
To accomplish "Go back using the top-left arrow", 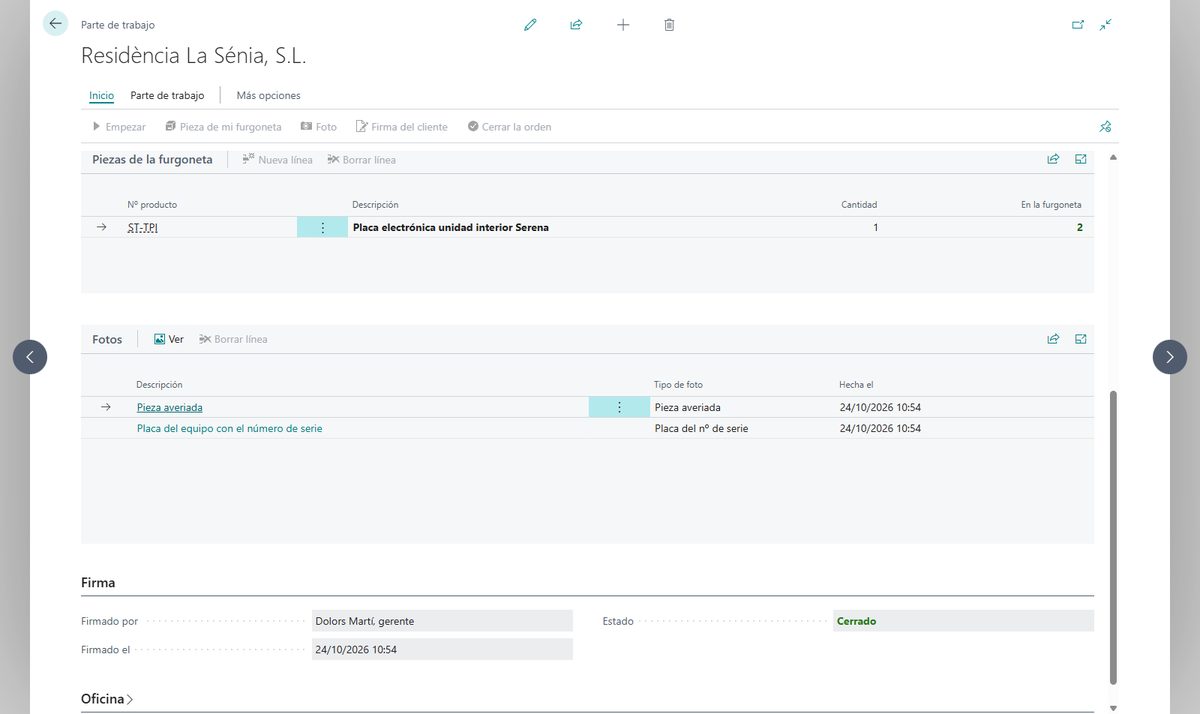I will click(55, 24).
